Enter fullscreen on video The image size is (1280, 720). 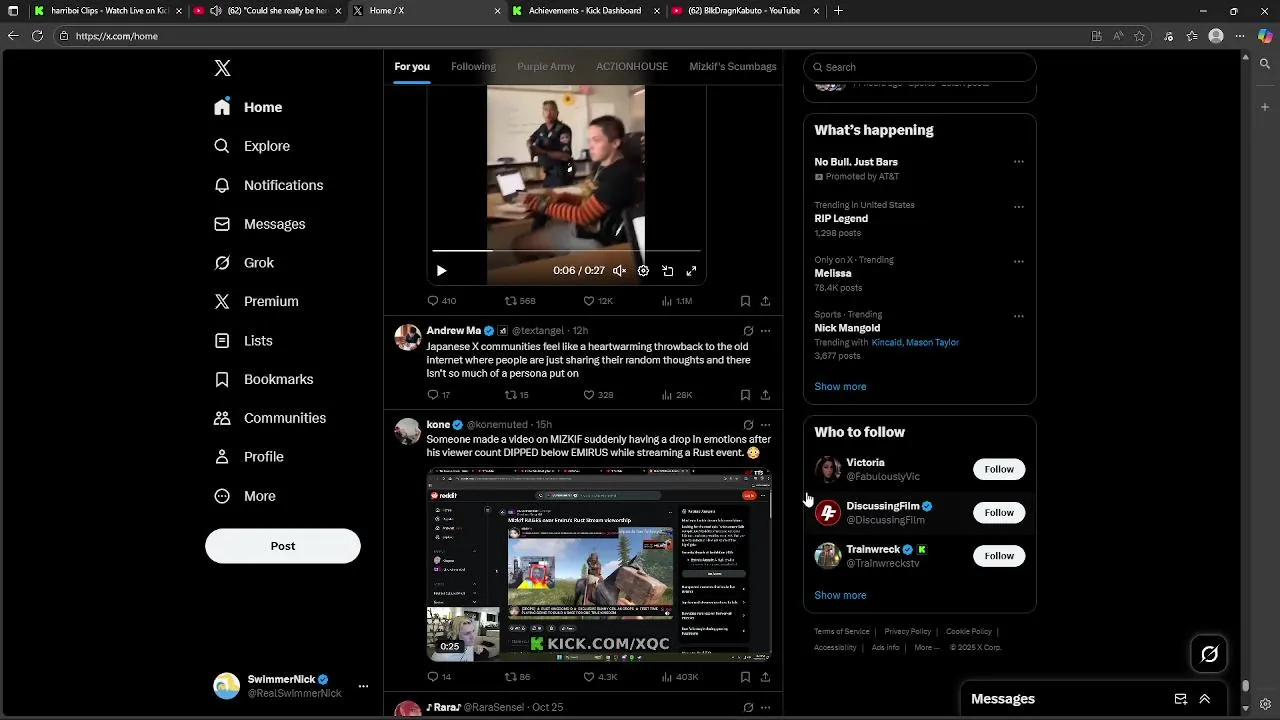point(691,271)
